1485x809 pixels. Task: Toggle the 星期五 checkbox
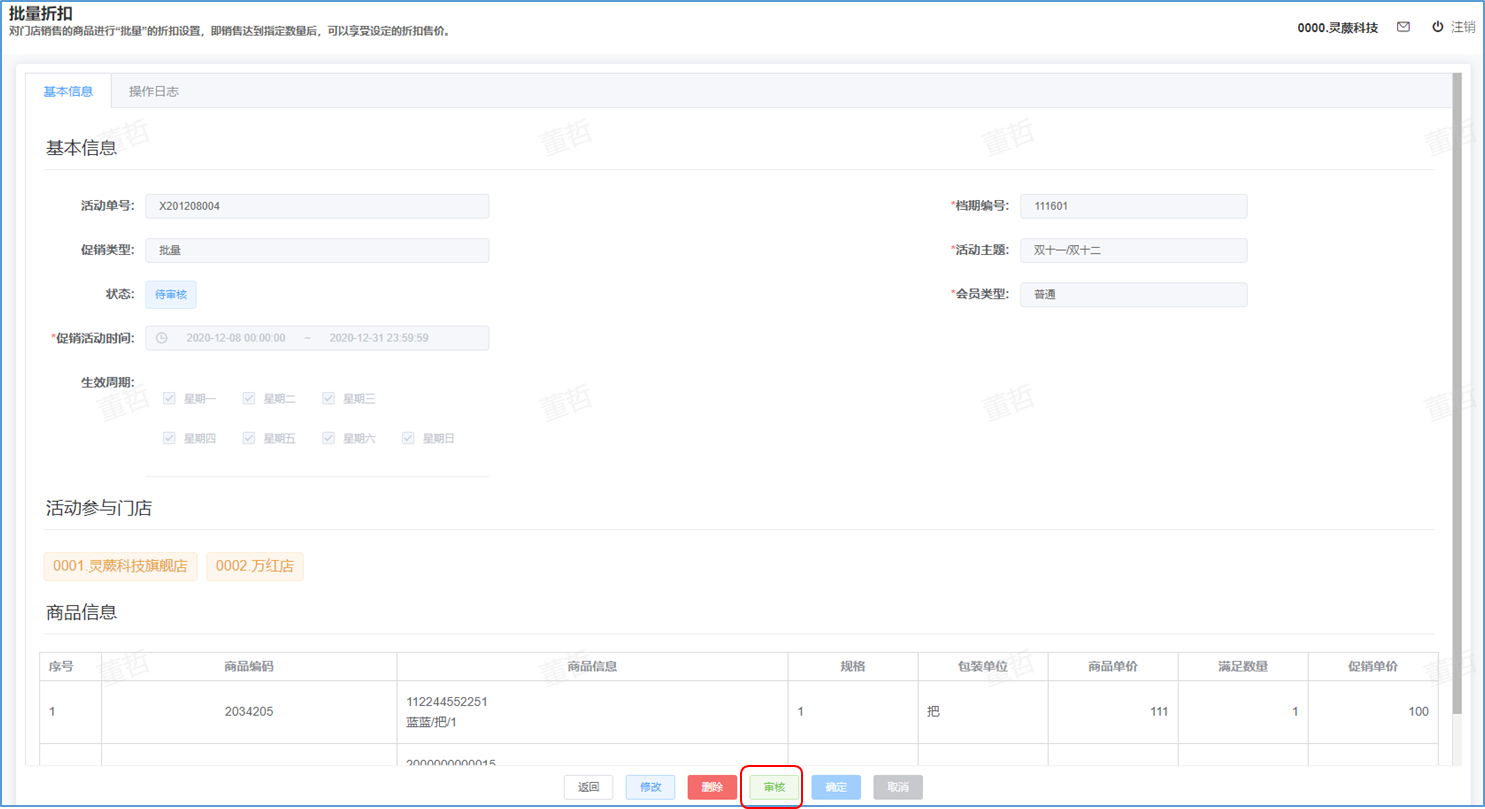(249, 438)
